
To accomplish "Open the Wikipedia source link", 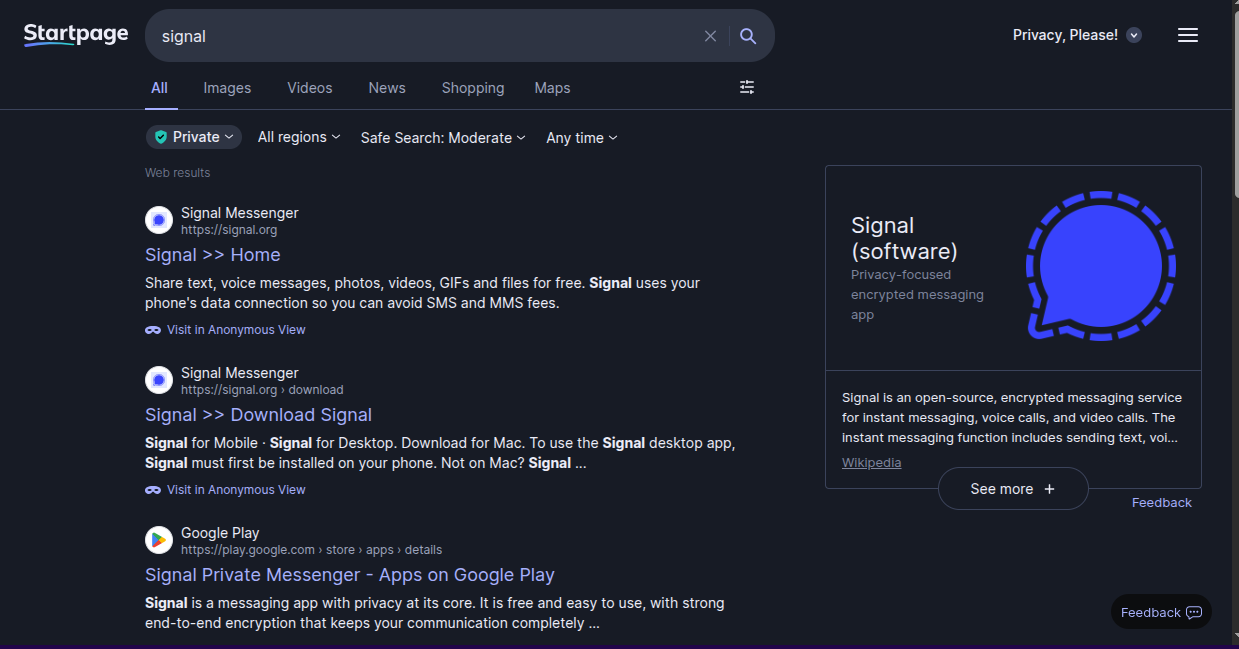I will [871, 463].
